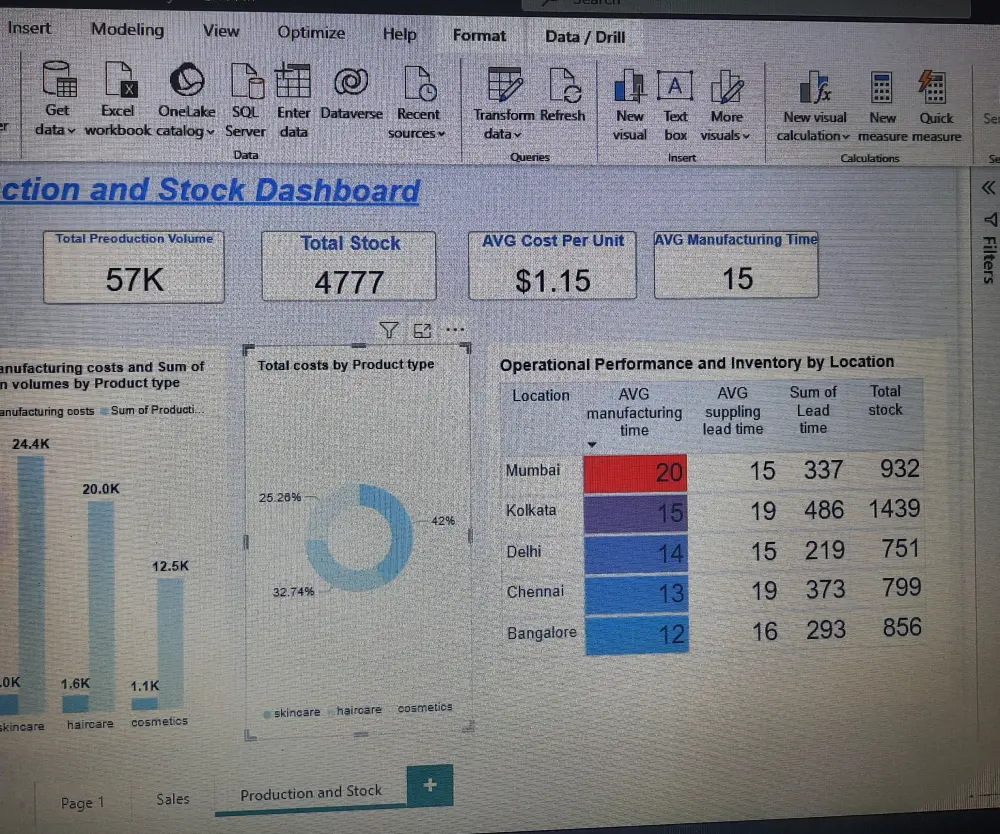The height and width of the screenshot is (834, 1000).
Task: Open the New visual calculation dropdown
Action: coord(814,107)
